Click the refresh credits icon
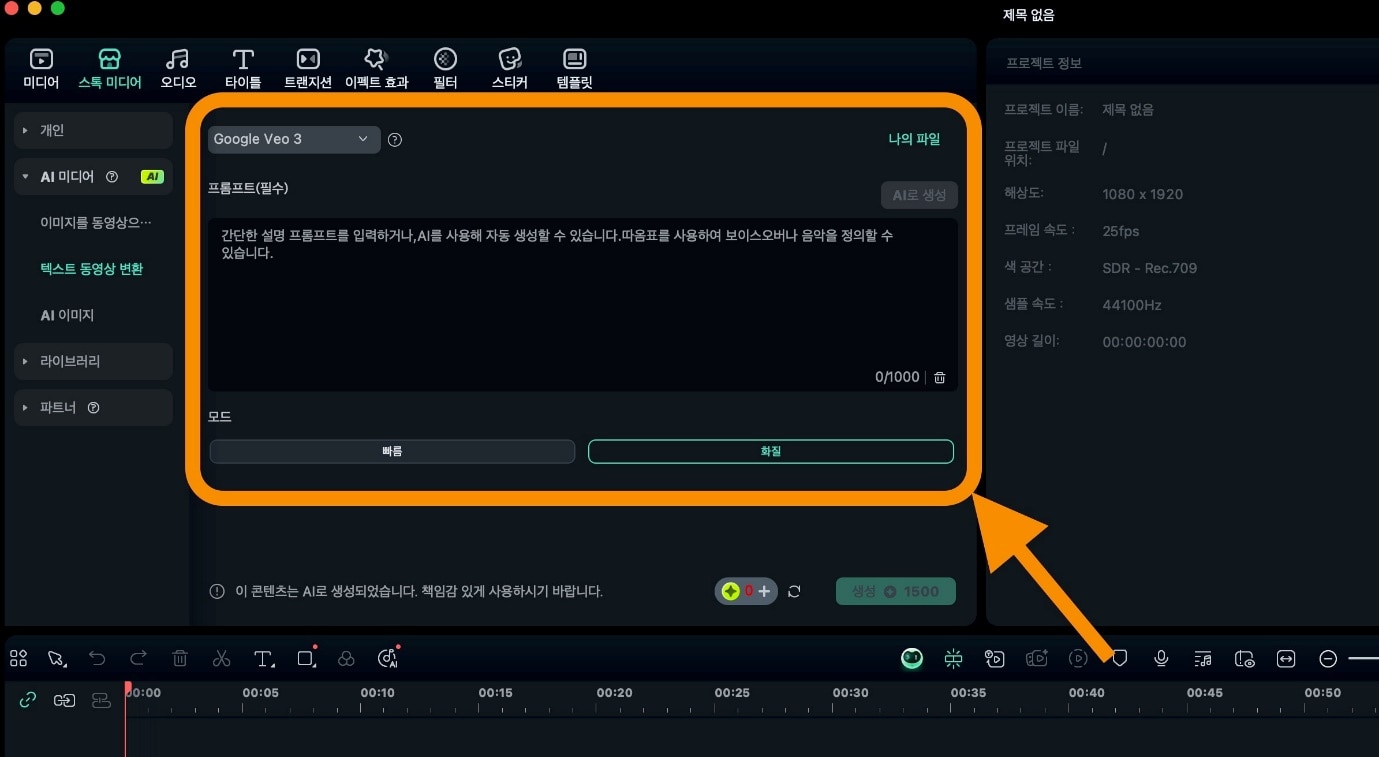 pyautogui.click(x=794, y=592)
